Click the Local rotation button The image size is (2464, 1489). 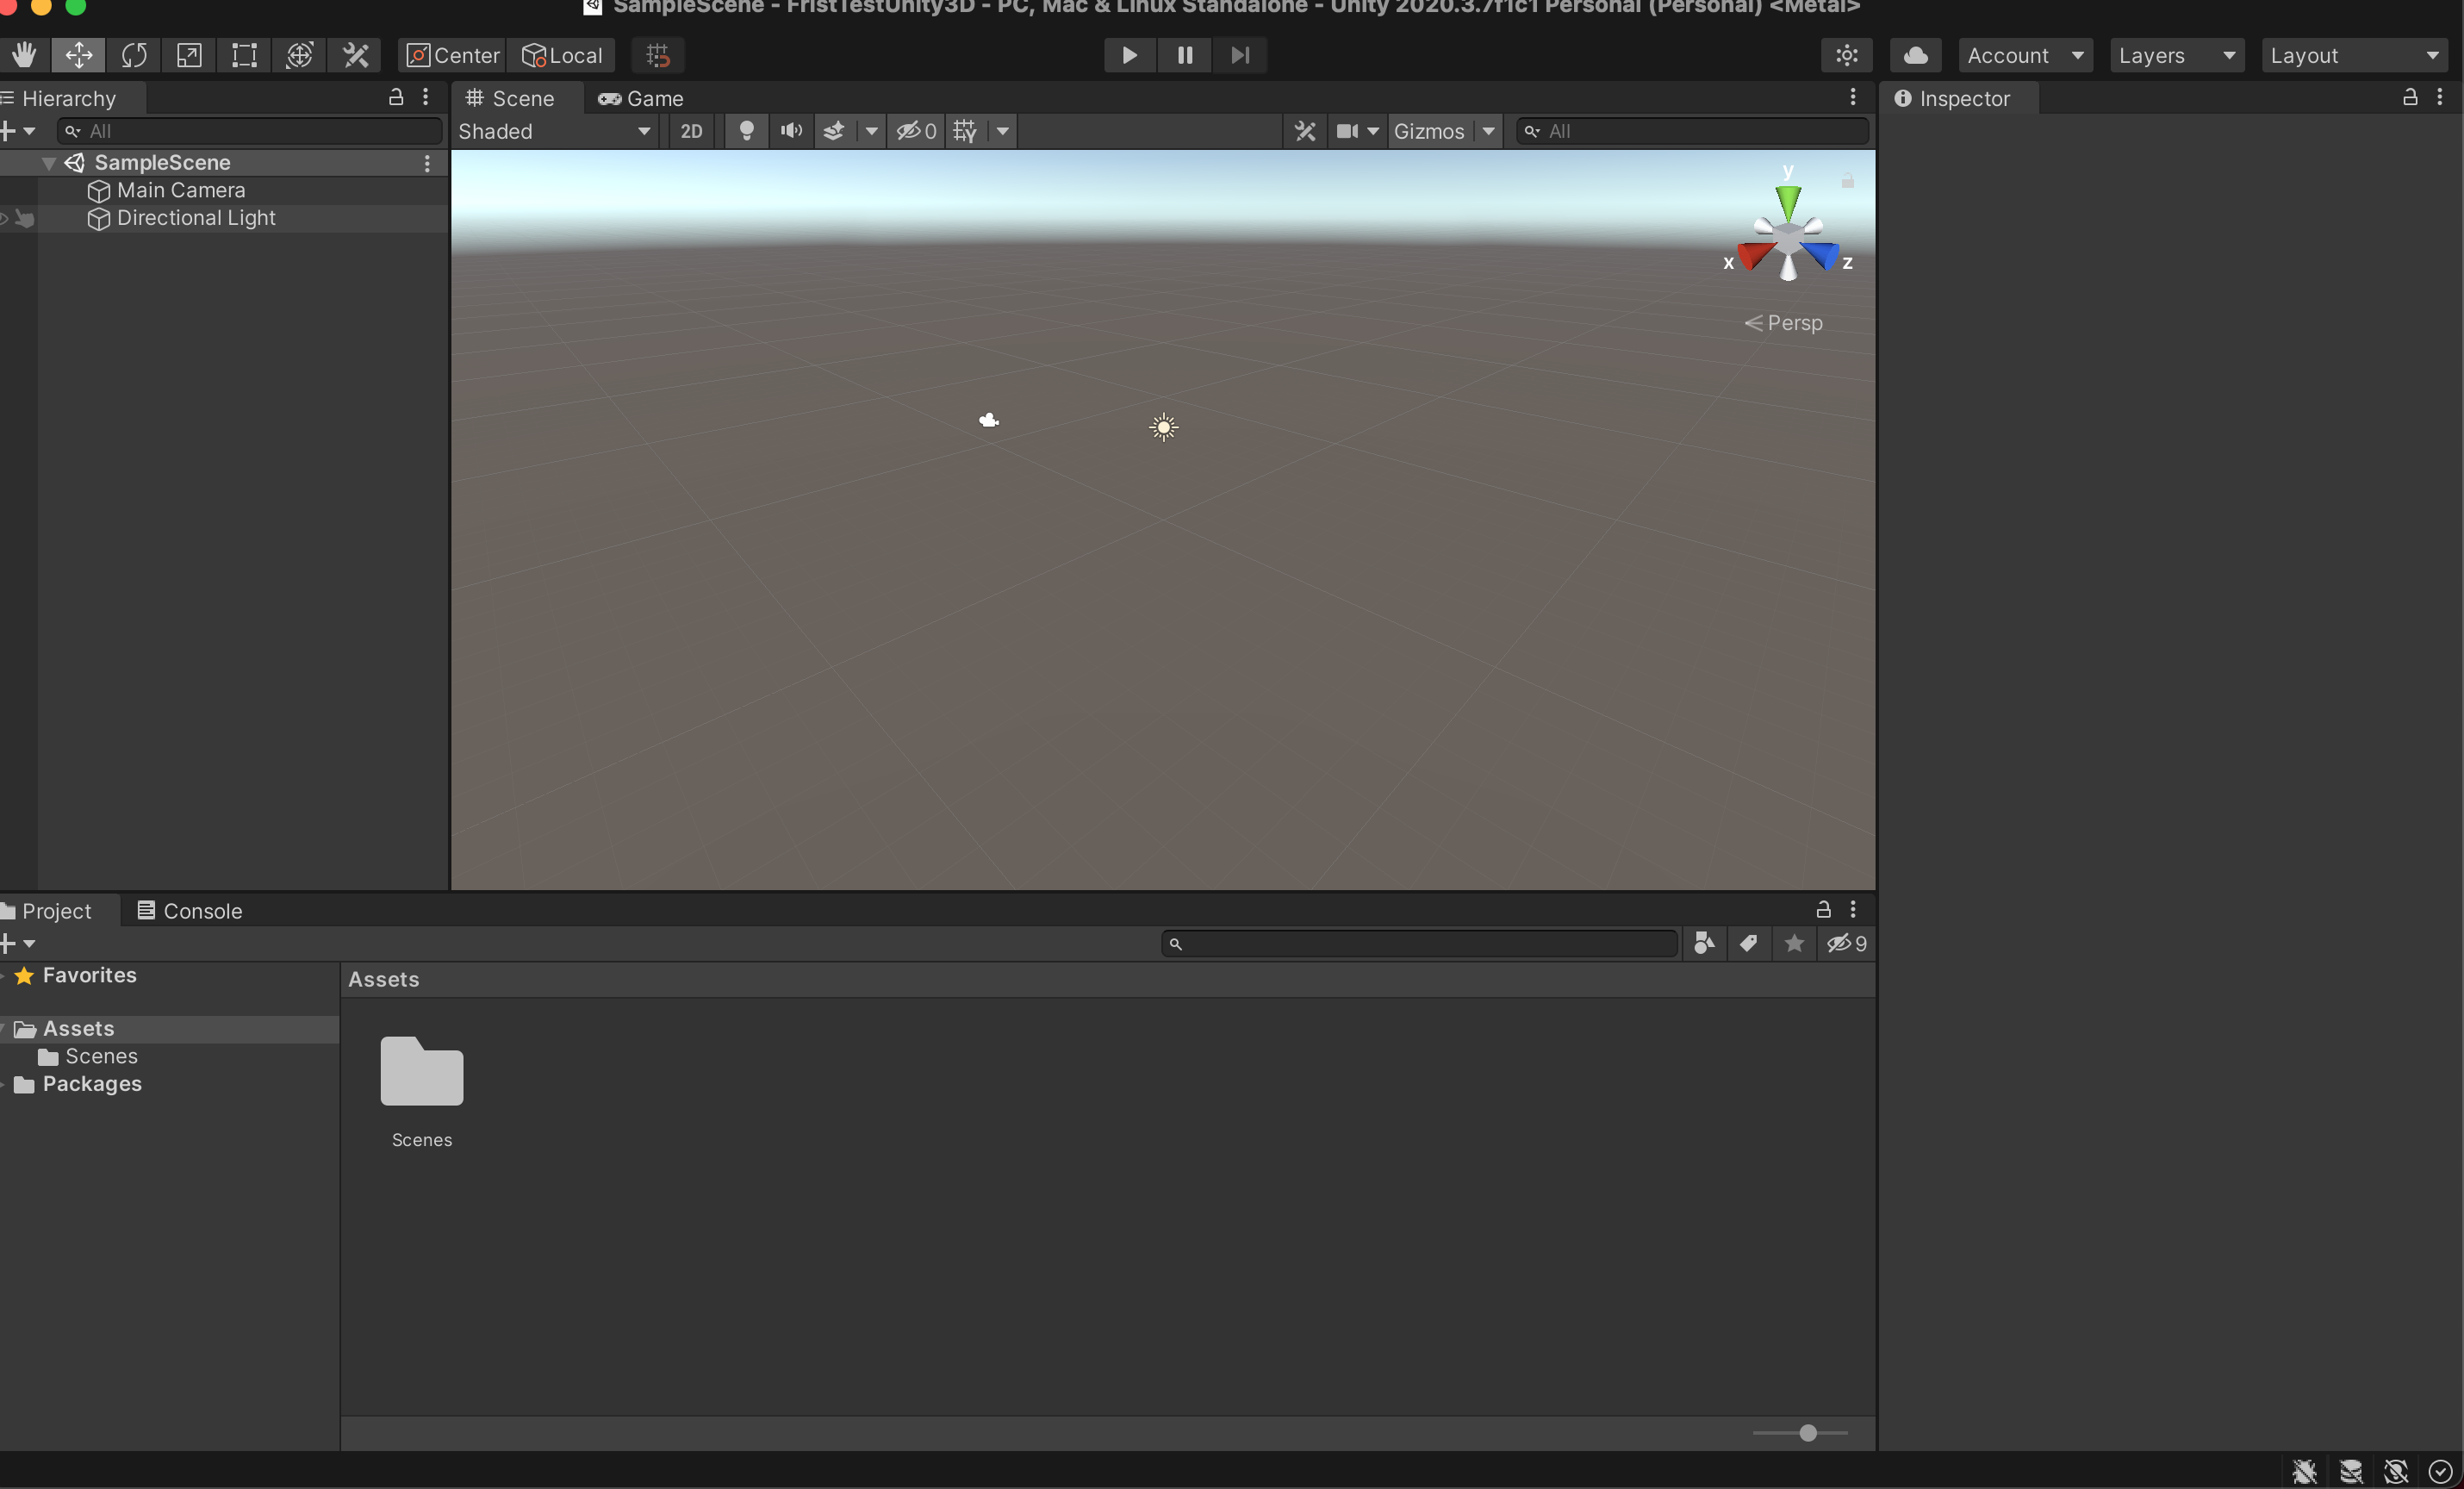pyautogui.click(x=563, y=55)
